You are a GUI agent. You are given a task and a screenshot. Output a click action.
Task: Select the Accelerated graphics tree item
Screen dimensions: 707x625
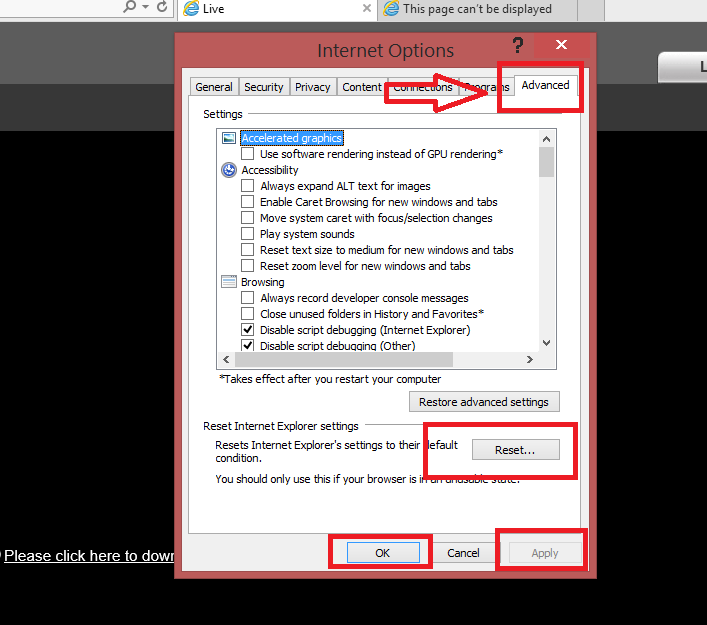click(x=292, y=138)
